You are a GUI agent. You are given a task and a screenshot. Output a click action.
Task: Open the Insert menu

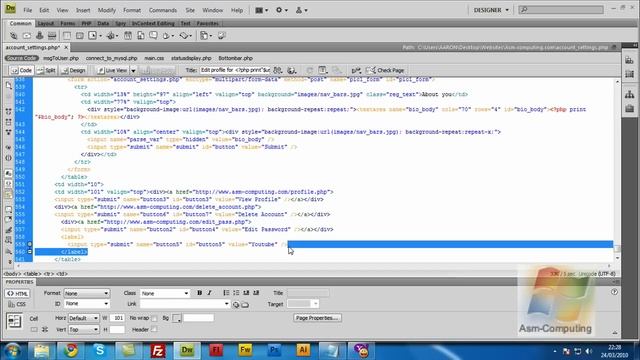click(83, 10)
